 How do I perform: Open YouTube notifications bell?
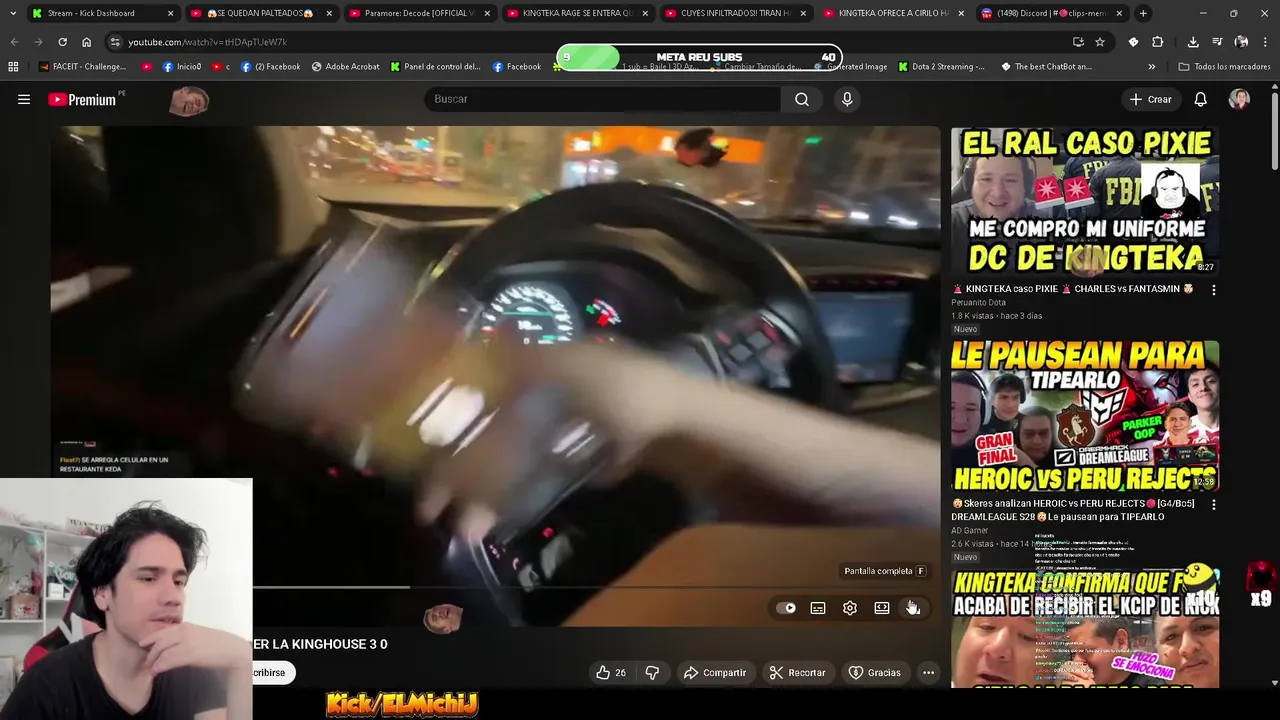[x=1200, y=99]
